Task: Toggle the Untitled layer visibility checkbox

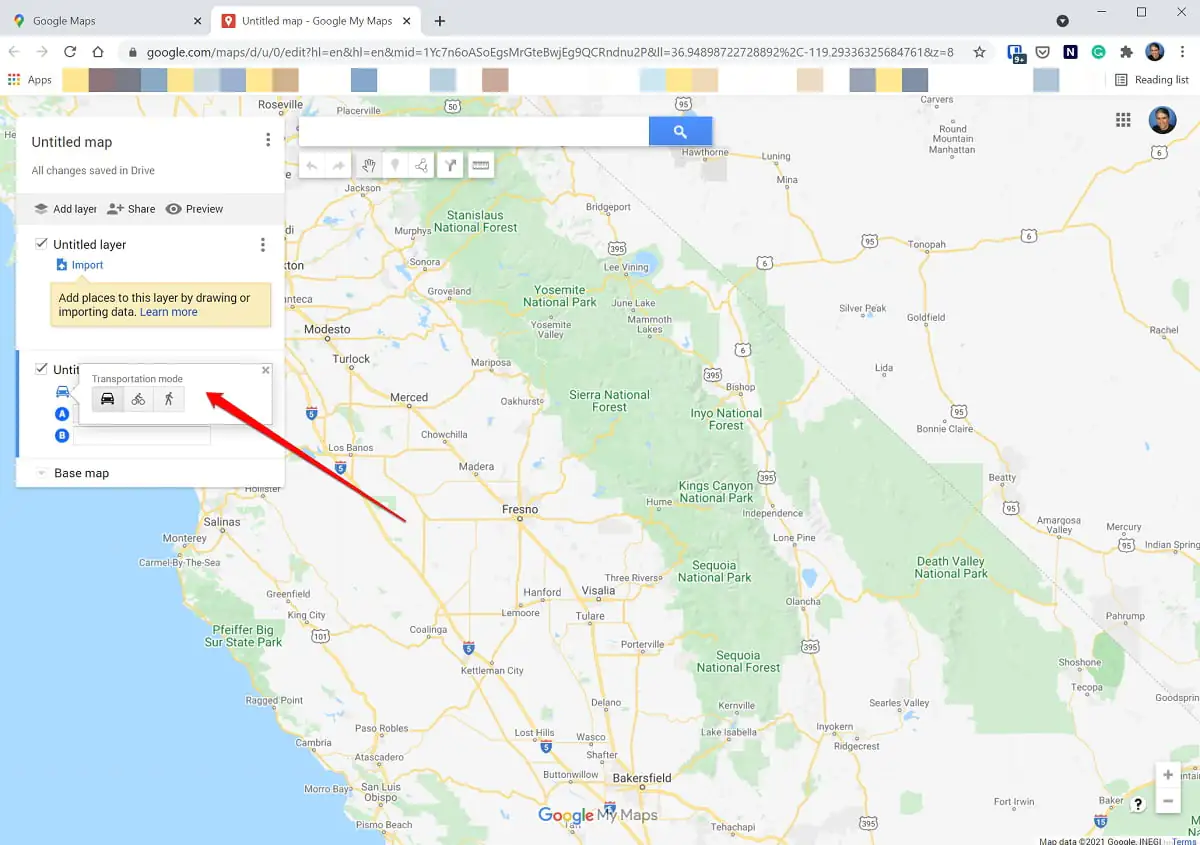Action: point(41,243)
